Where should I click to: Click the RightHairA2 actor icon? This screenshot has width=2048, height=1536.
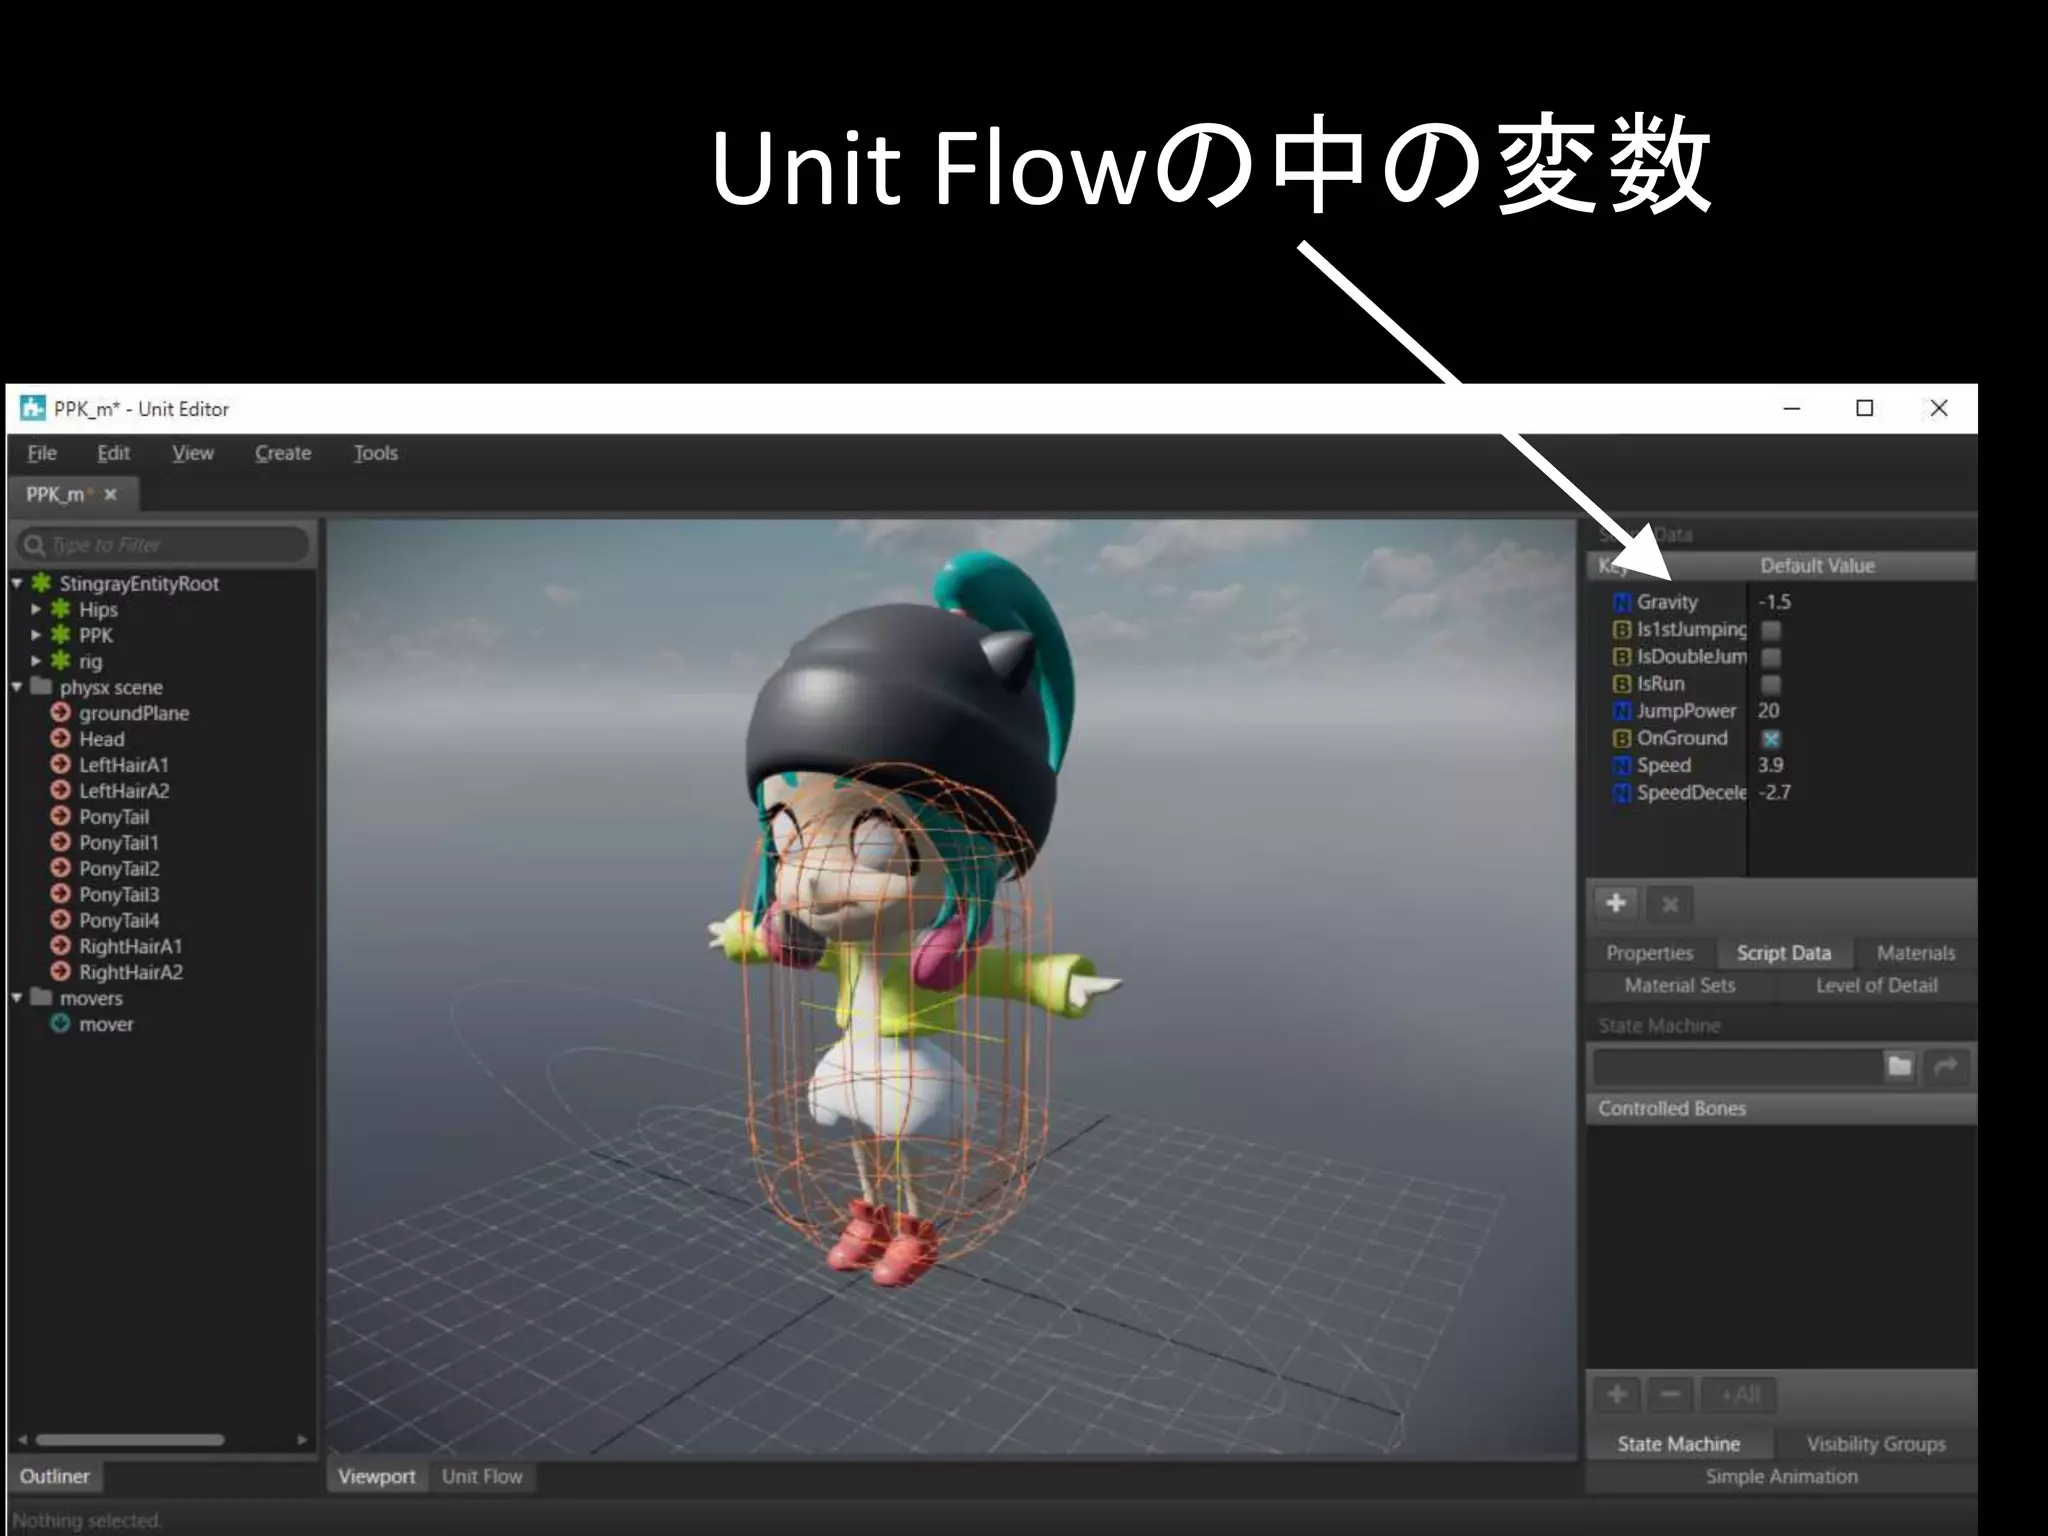pyautogui.click(x=61, y=972)
